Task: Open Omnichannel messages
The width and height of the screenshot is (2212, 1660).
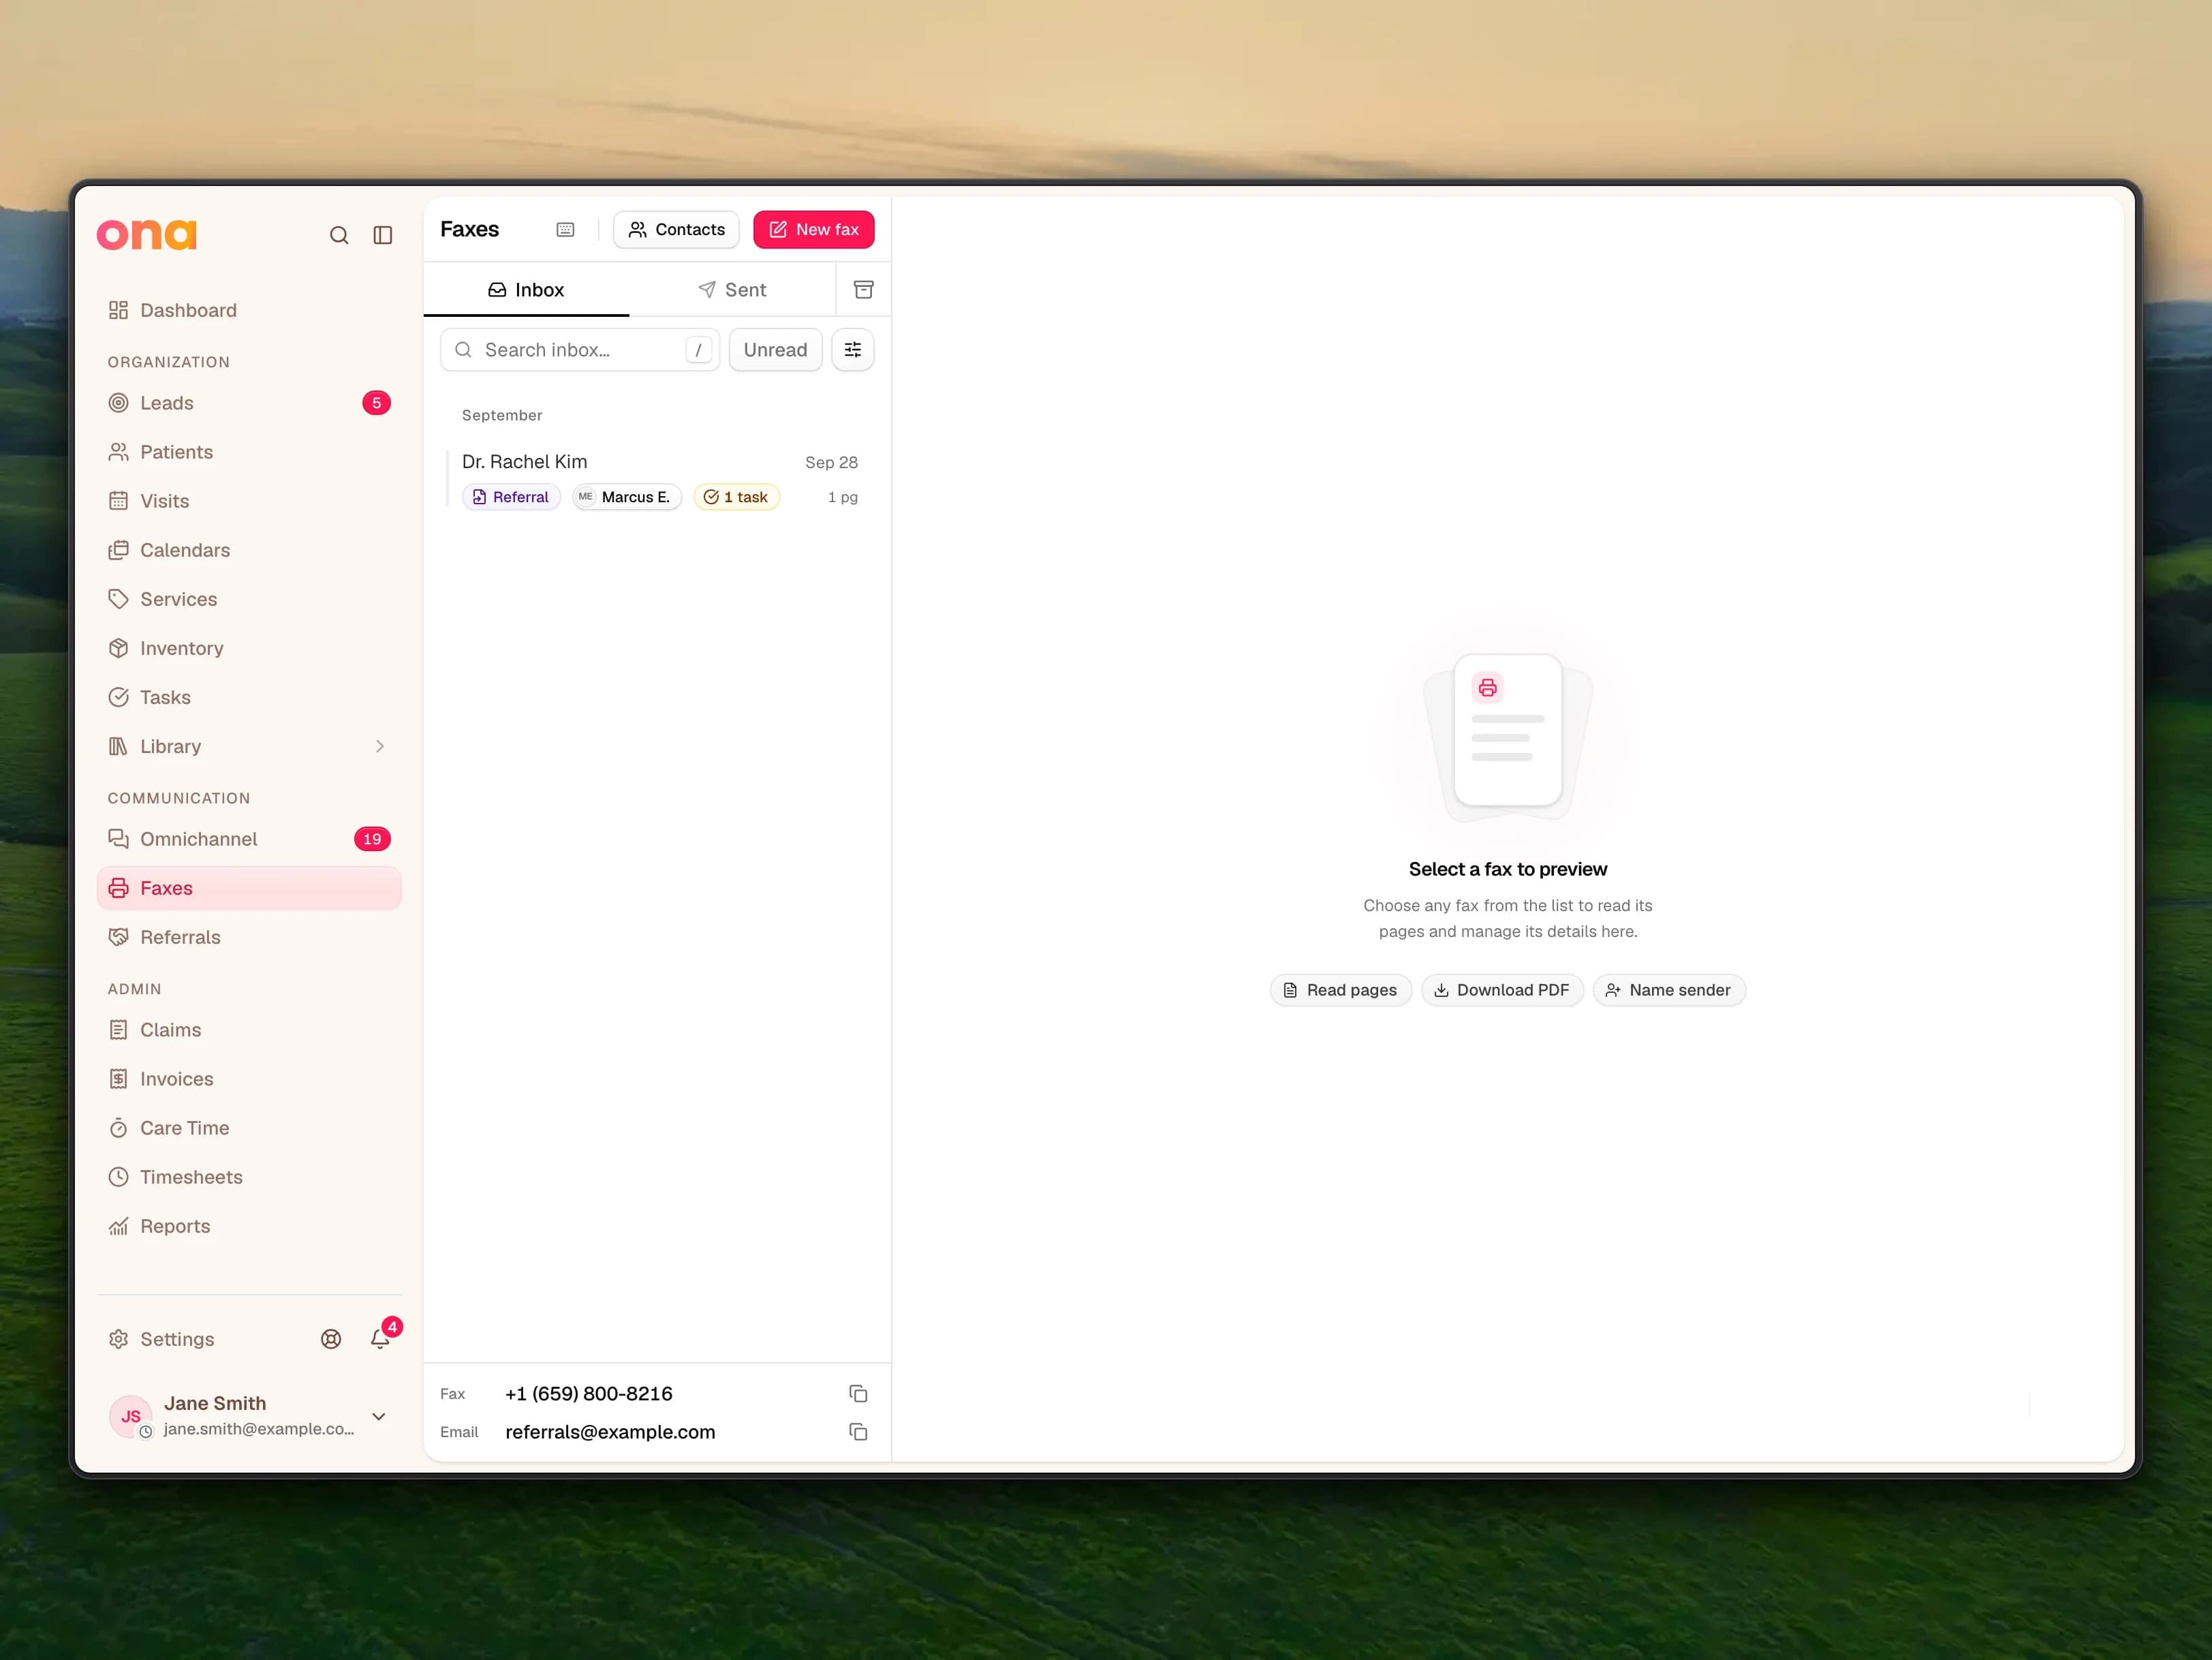Action: pyautogui.click(x=249, y=839)
